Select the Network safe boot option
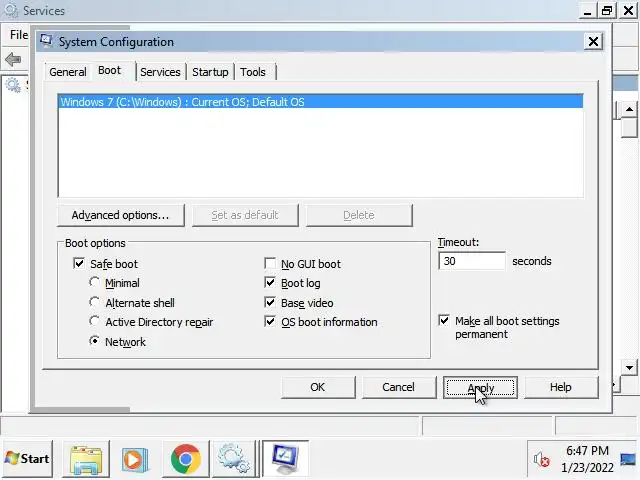Image resolution: width=640 pixels, height=480 pixels. [x=94, y=341]
